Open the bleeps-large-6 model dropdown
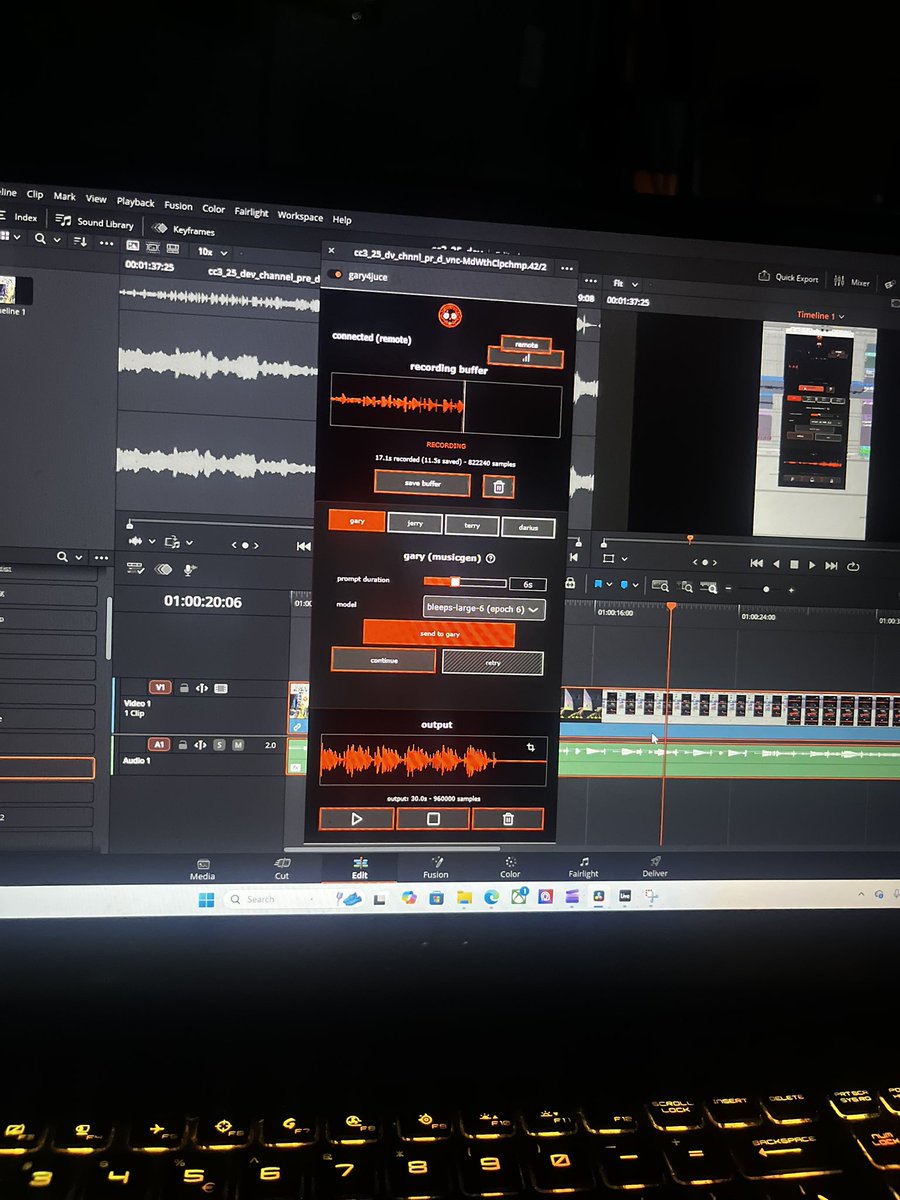 click(x=484, y=608)
